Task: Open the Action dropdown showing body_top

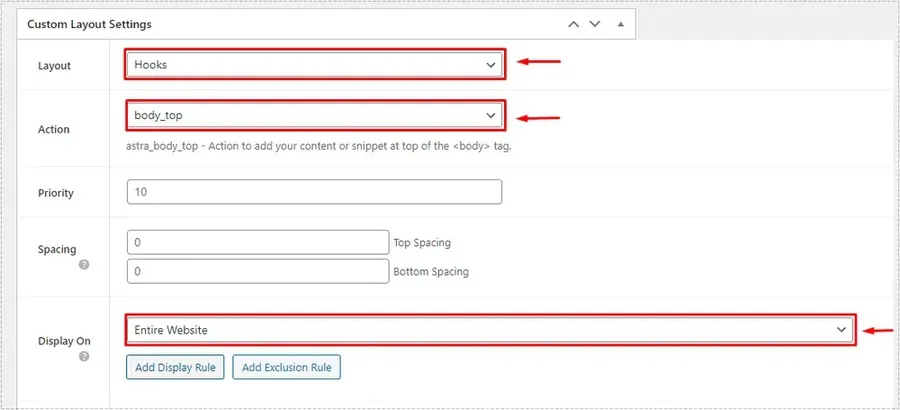Action: (315, 115)
